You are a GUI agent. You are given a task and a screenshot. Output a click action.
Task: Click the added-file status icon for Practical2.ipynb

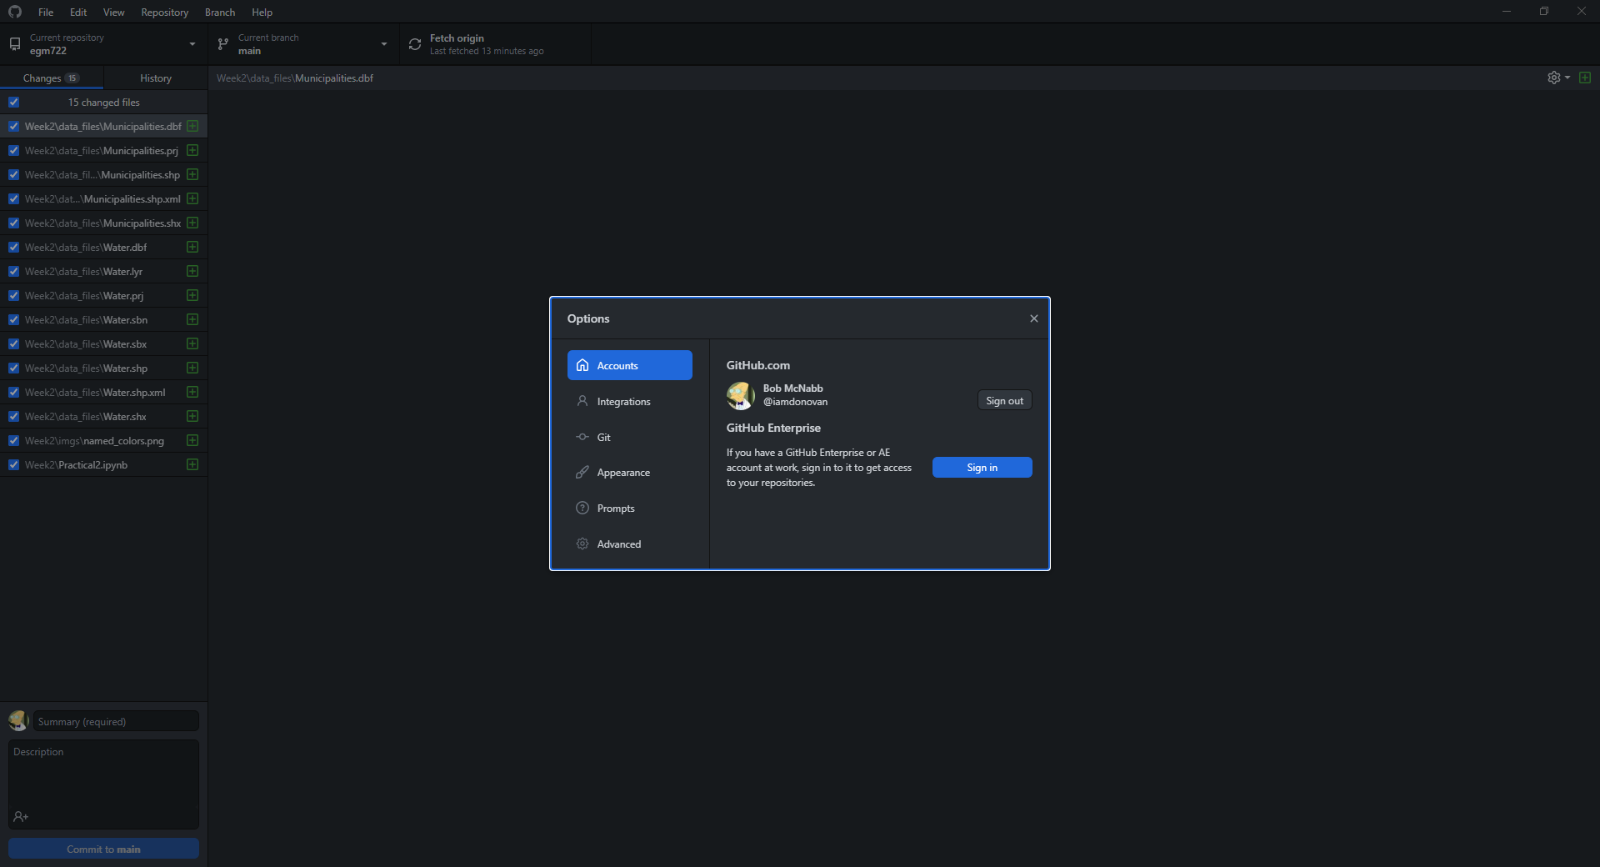tap(192, 465)
